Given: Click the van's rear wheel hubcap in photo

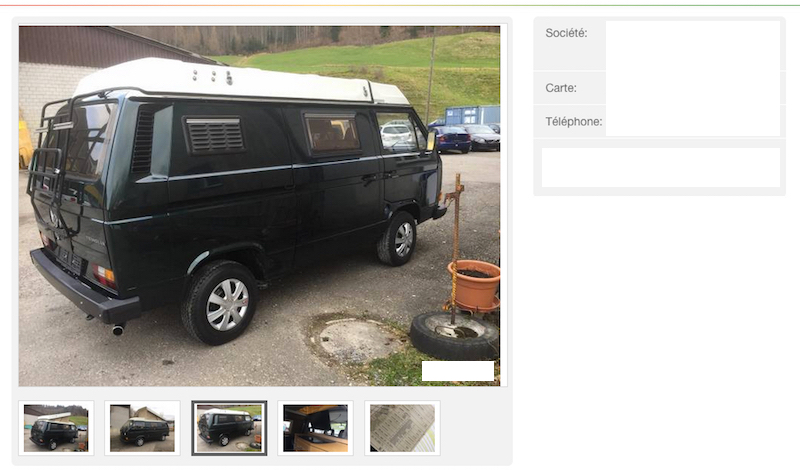Looking at the screenshot, I should tap(227, 305).
